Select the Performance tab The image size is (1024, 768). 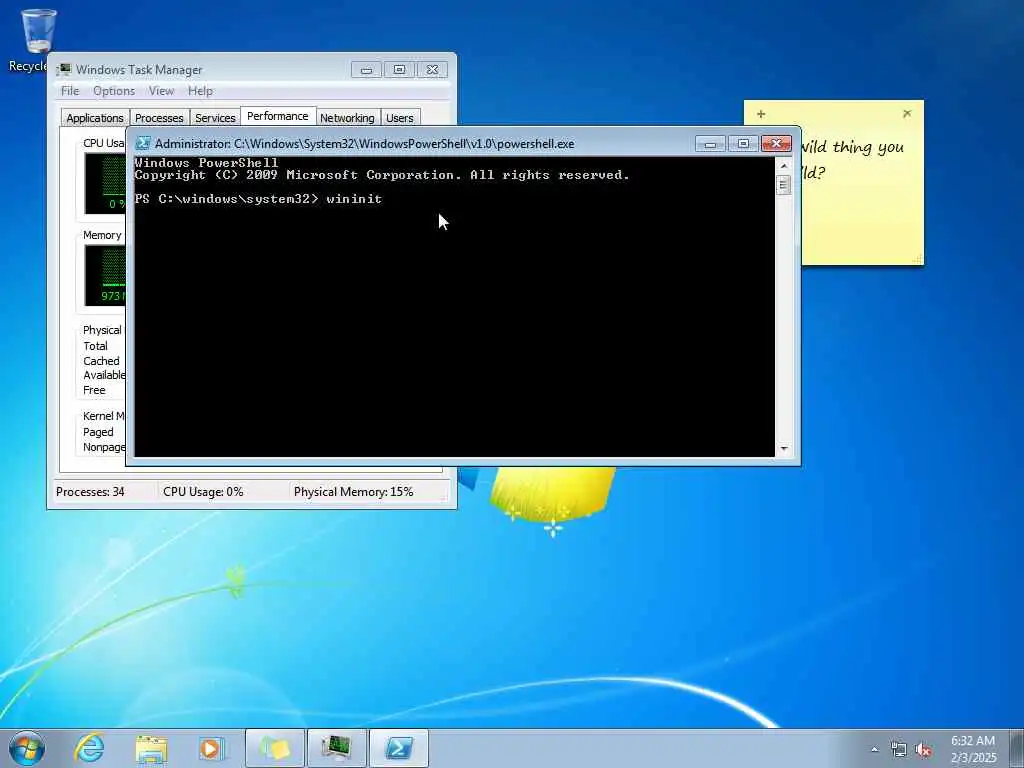tap(278, 116)
